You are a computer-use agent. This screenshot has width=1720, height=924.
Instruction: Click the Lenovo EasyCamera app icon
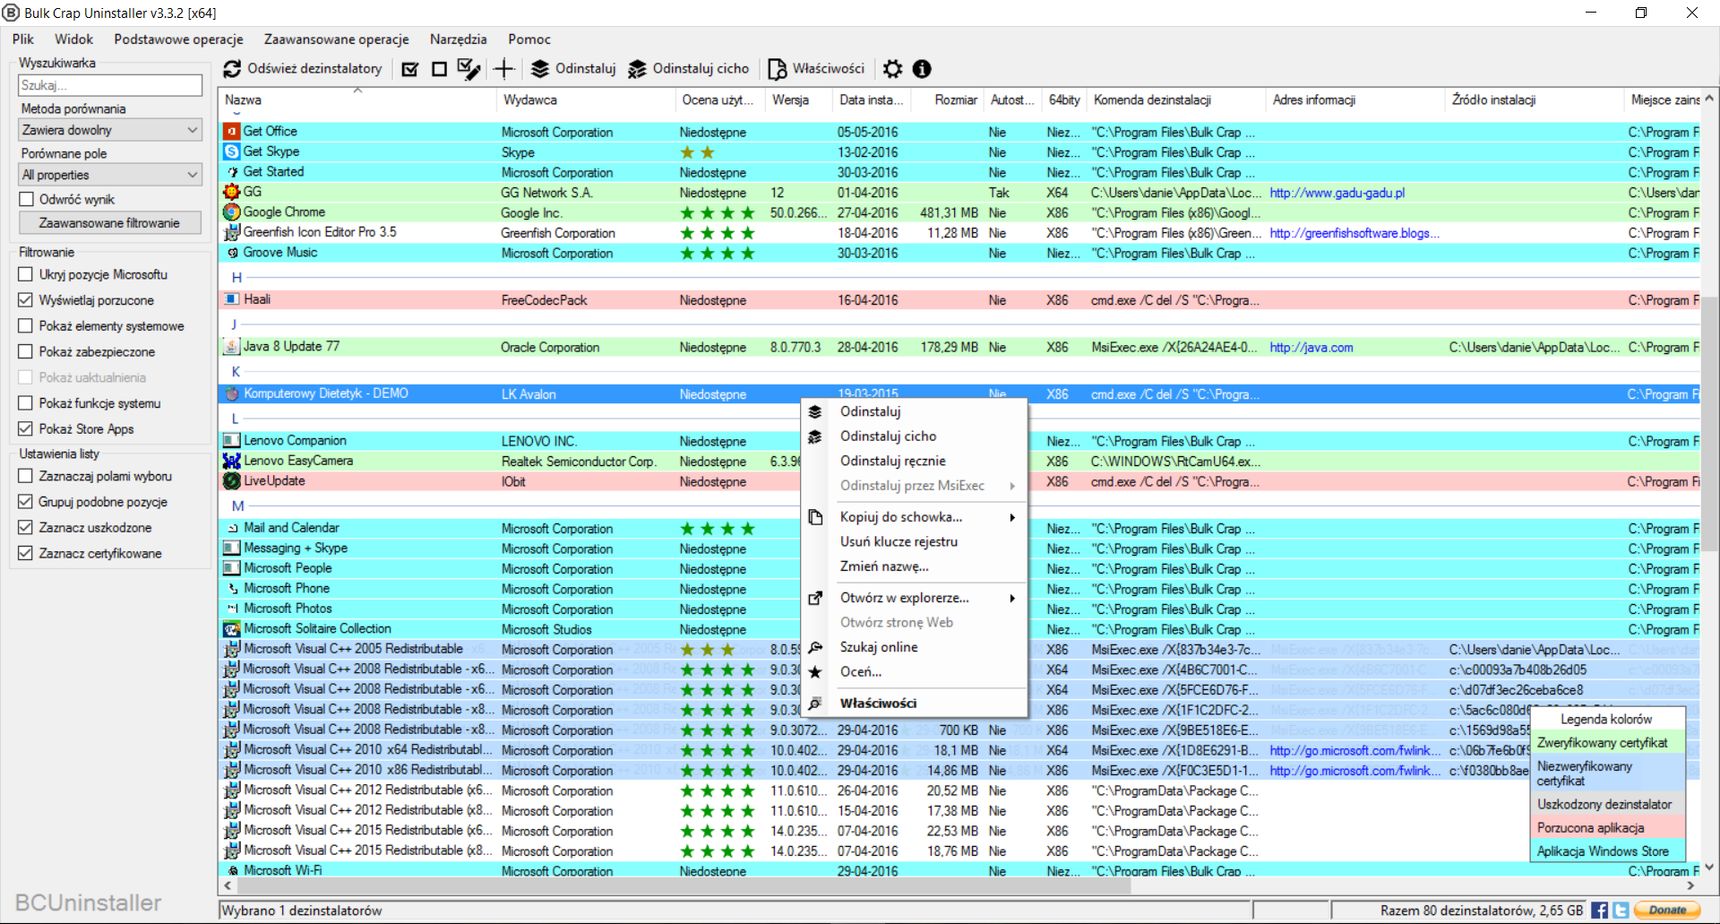(x=232, y=461)
